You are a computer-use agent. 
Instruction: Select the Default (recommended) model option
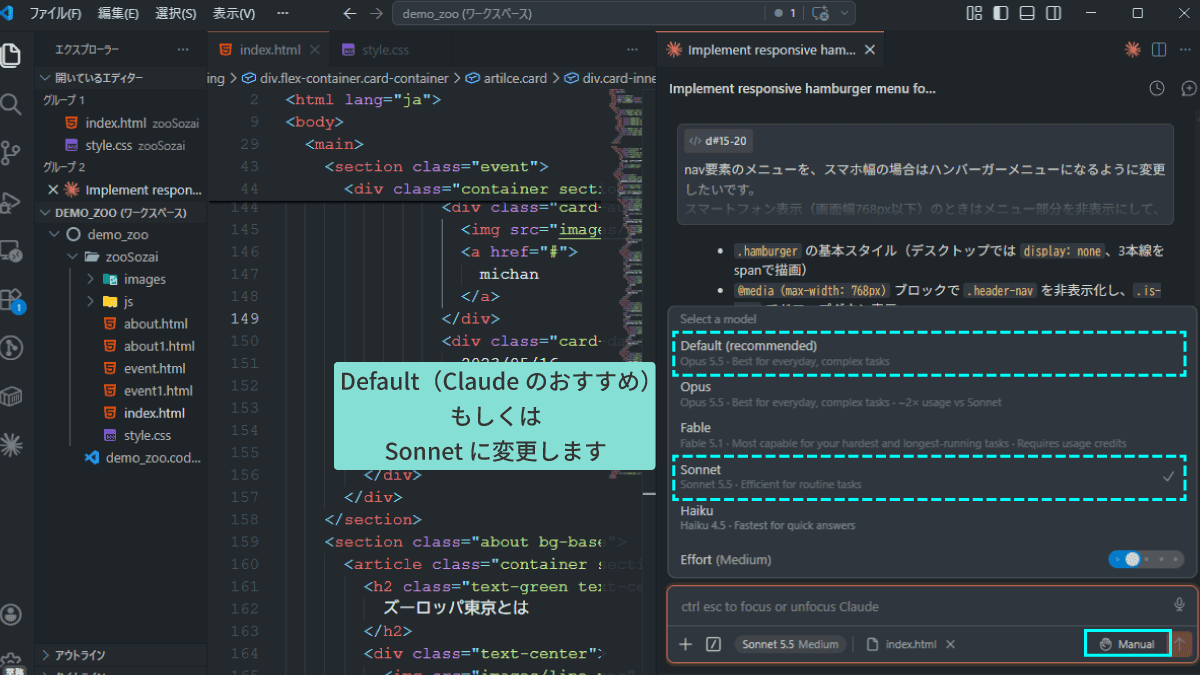[929, 353]
